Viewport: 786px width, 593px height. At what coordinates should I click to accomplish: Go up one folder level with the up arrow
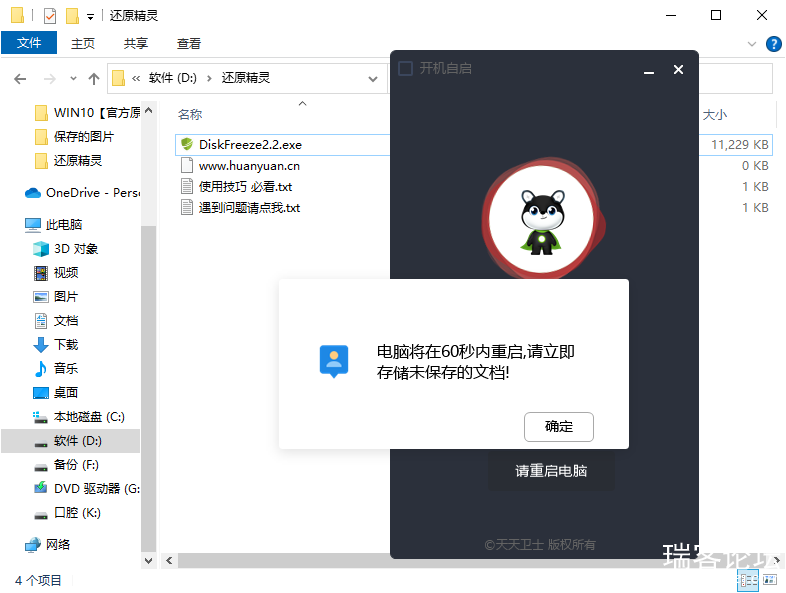click(x=94, y=78)
